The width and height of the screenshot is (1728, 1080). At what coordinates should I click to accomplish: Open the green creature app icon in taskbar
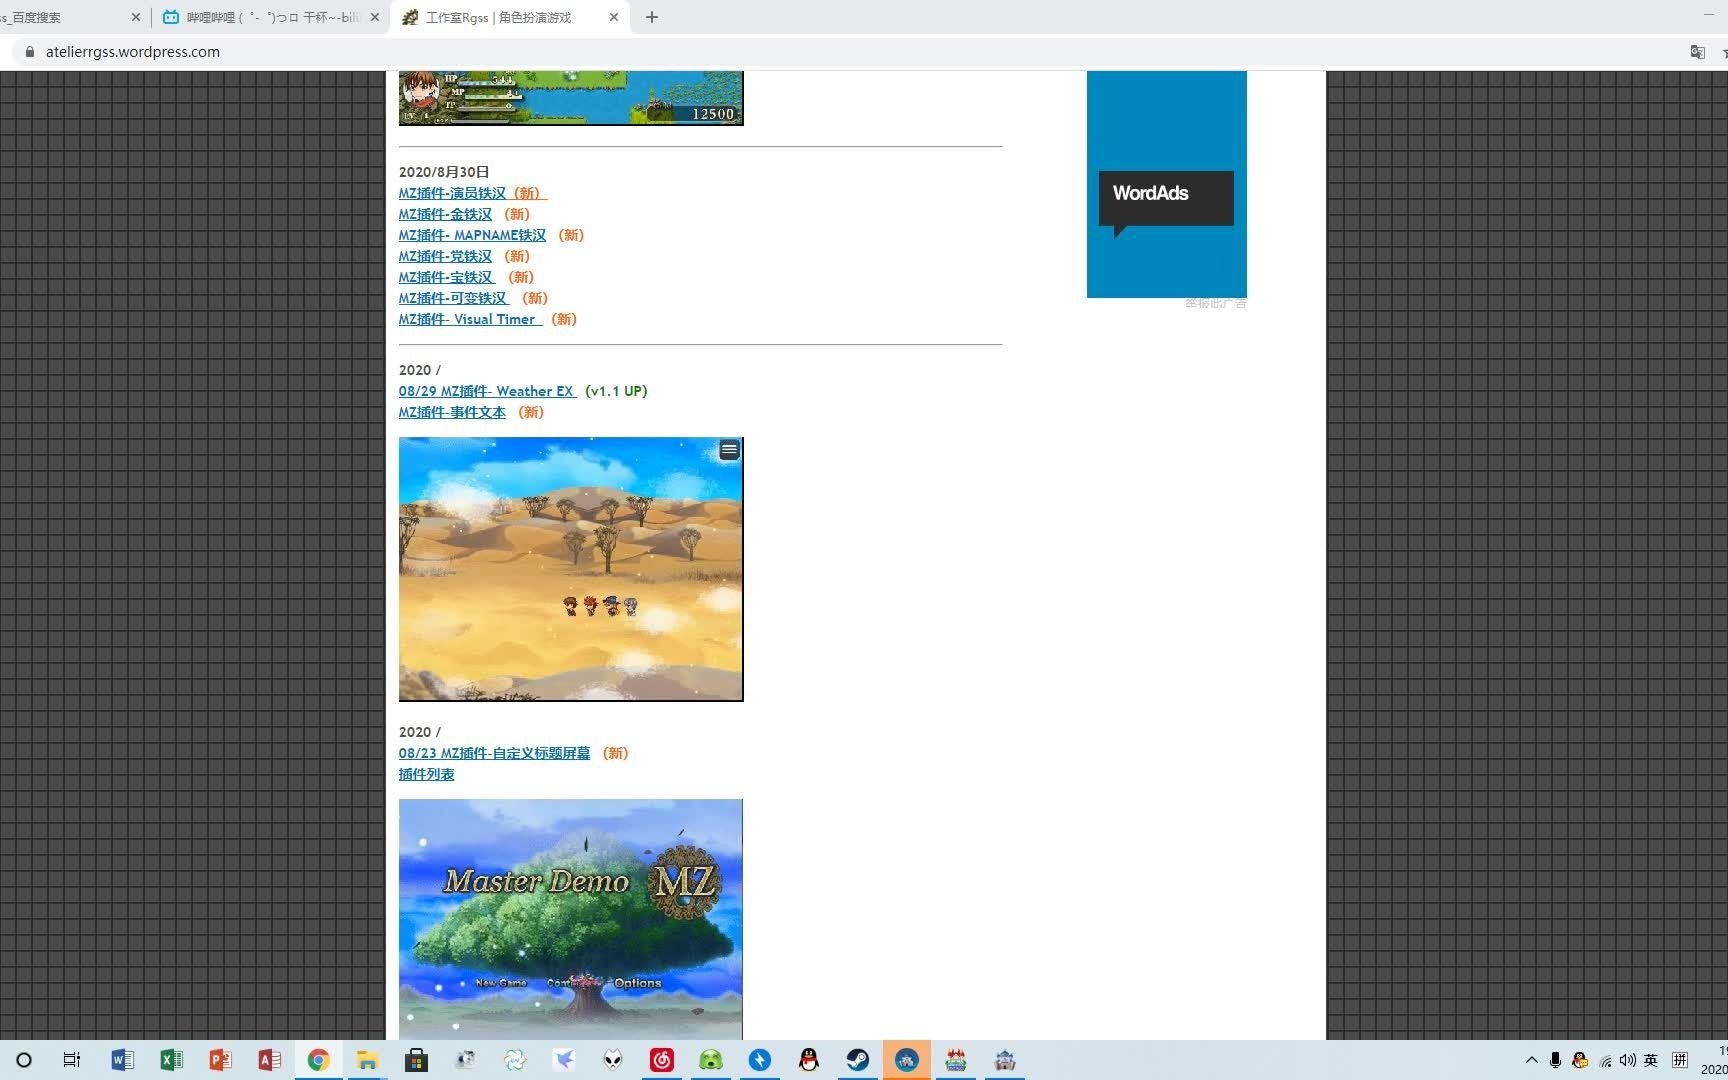pyautogui.click(x=710, y=1060)
